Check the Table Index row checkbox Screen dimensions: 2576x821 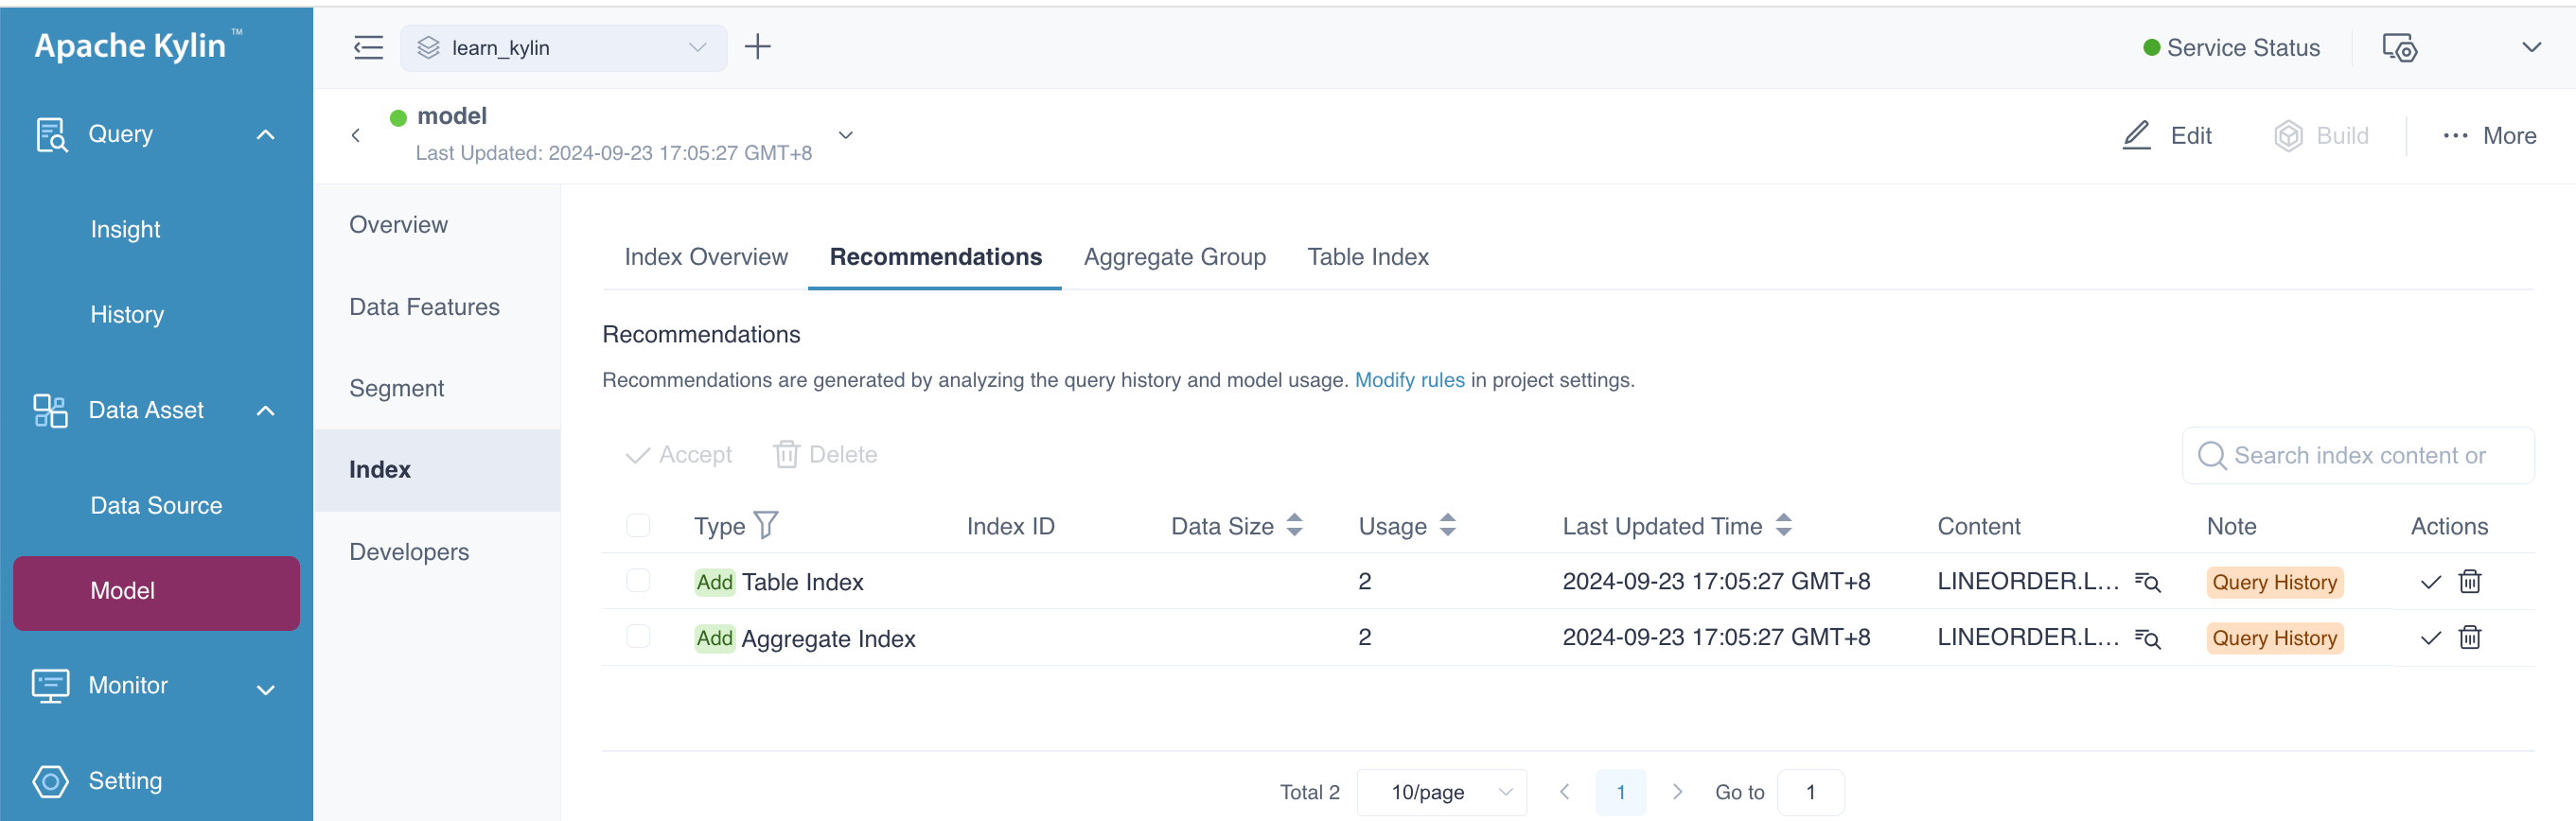coord(638,581)
